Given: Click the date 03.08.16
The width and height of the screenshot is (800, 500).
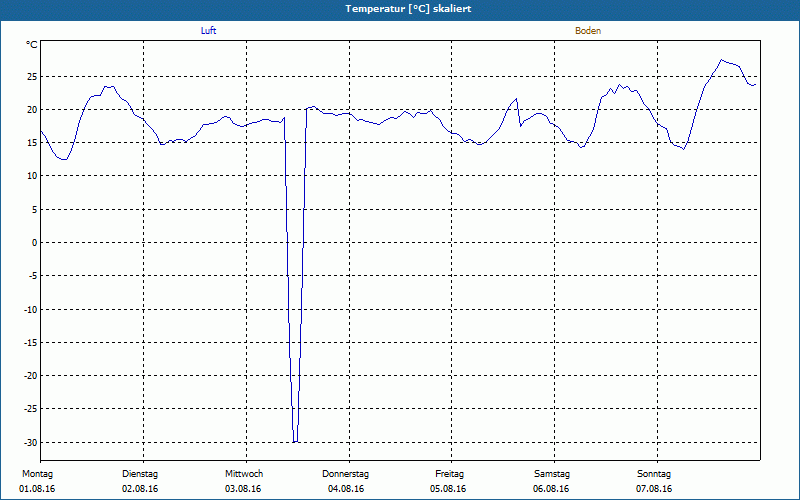Looking at the screenshot, I should [243, 489].
